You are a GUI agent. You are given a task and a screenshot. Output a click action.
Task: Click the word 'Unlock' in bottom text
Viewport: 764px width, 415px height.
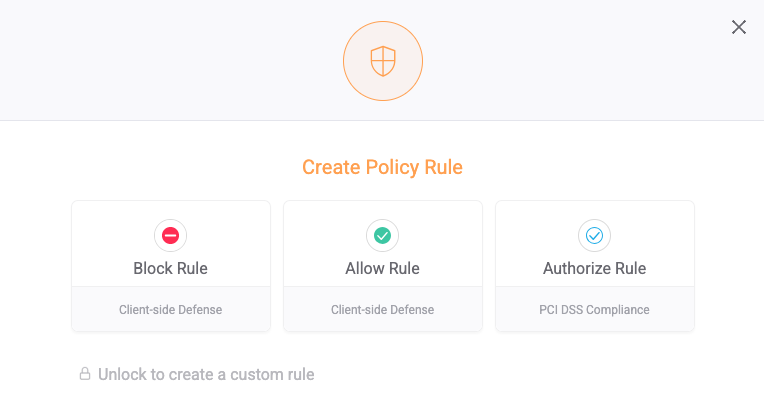(122, 374)
